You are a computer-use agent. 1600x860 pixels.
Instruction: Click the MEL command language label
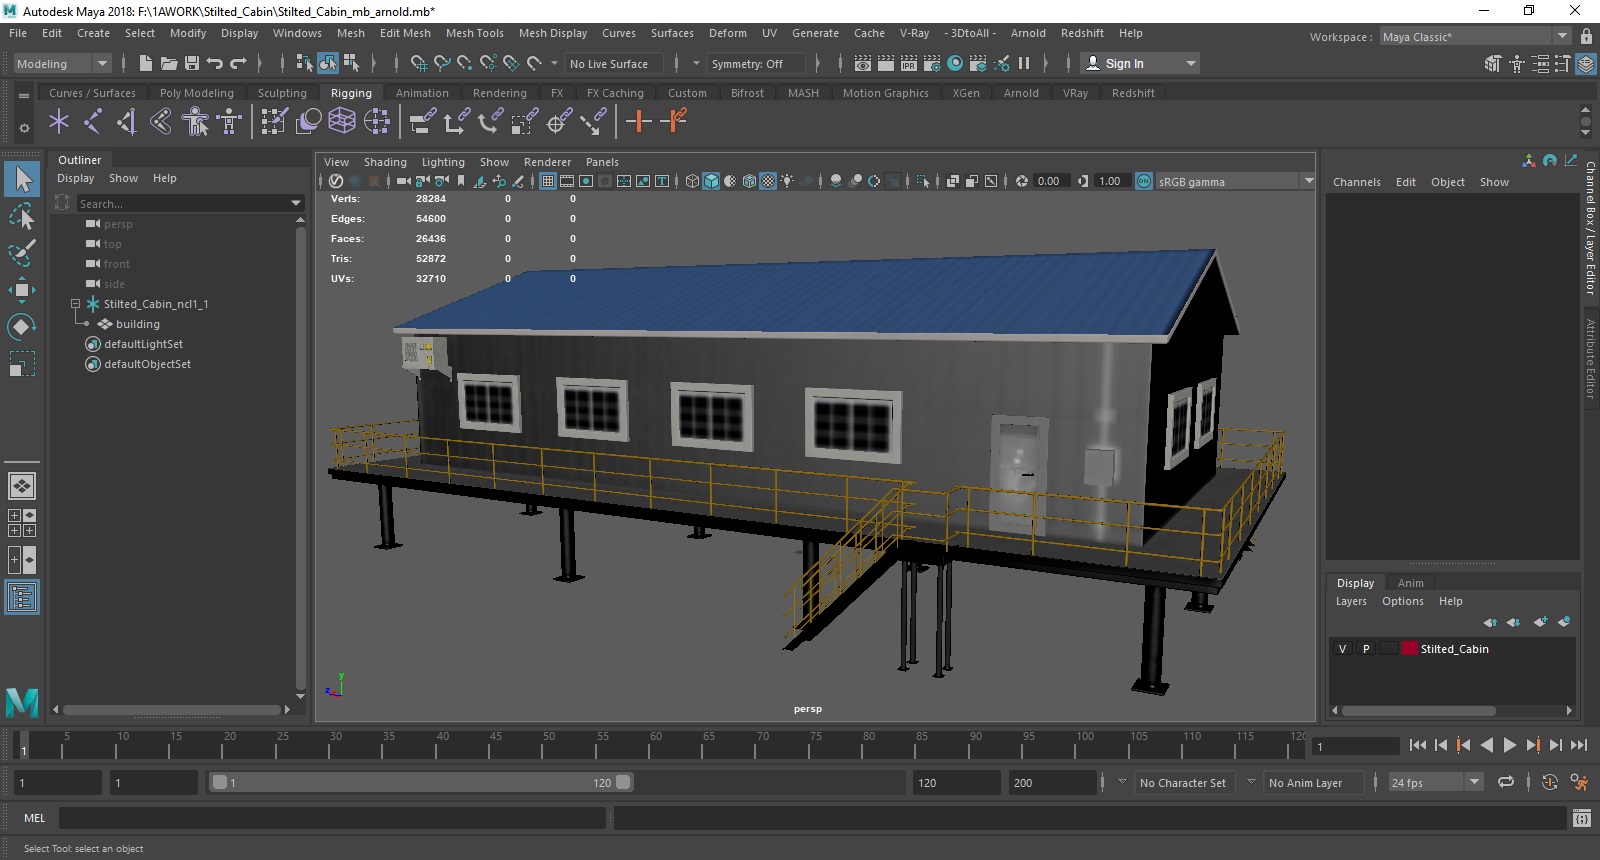pyautogui.click(x=35, y=818)
